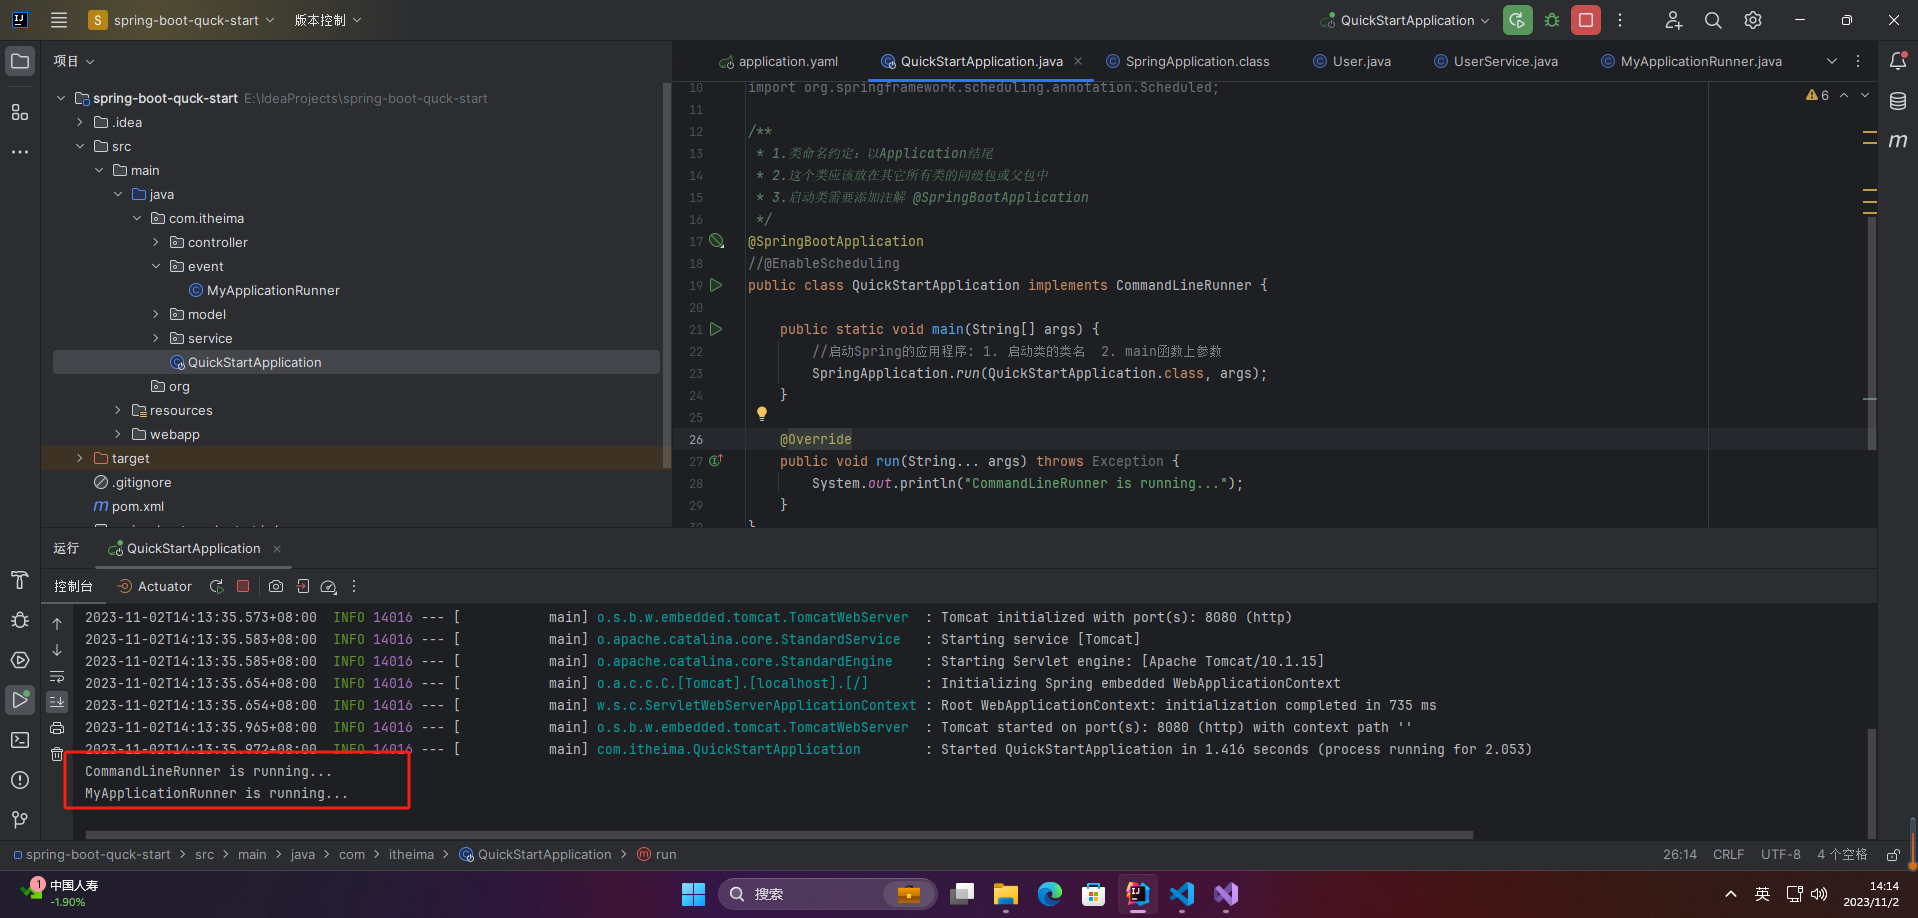The width and height of the screenshot is (1918, 918).
Task: Click run gutter icon beside main method
Action: coord(716,329)
